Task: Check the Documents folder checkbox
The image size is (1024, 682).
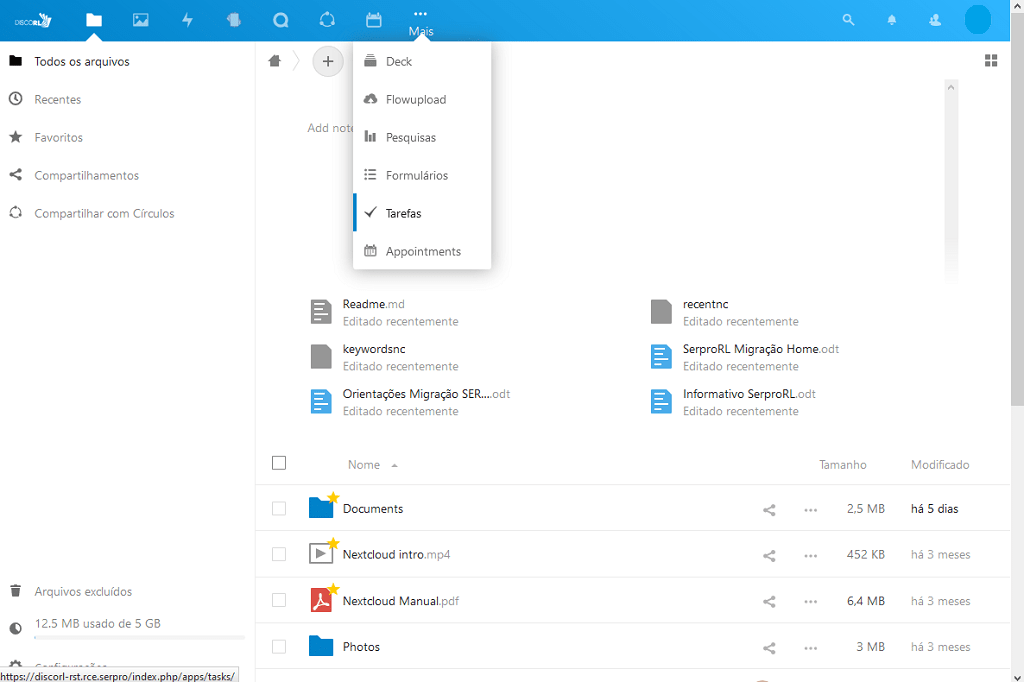Action: [x=279, y=509]
